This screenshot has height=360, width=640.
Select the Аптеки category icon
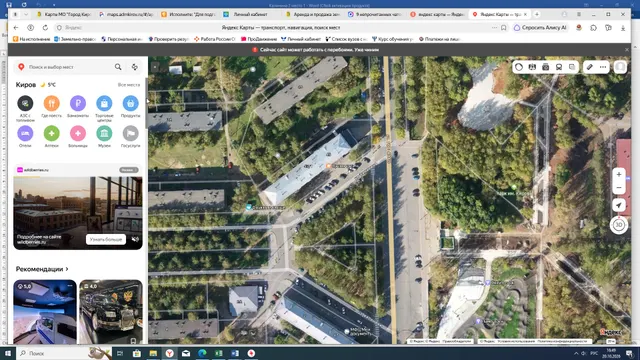pos(51,133)
